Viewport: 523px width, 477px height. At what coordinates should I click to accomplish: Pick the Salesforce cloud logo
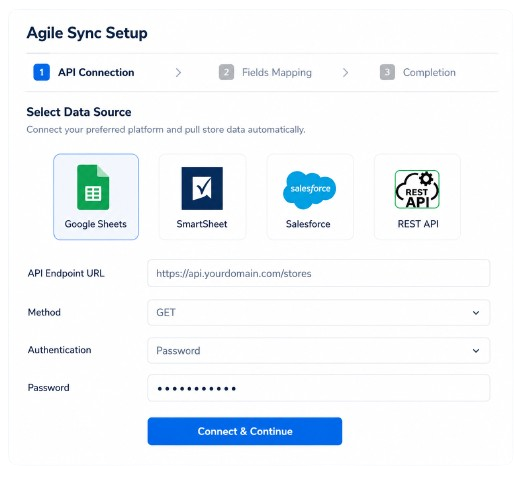(310, 189)
